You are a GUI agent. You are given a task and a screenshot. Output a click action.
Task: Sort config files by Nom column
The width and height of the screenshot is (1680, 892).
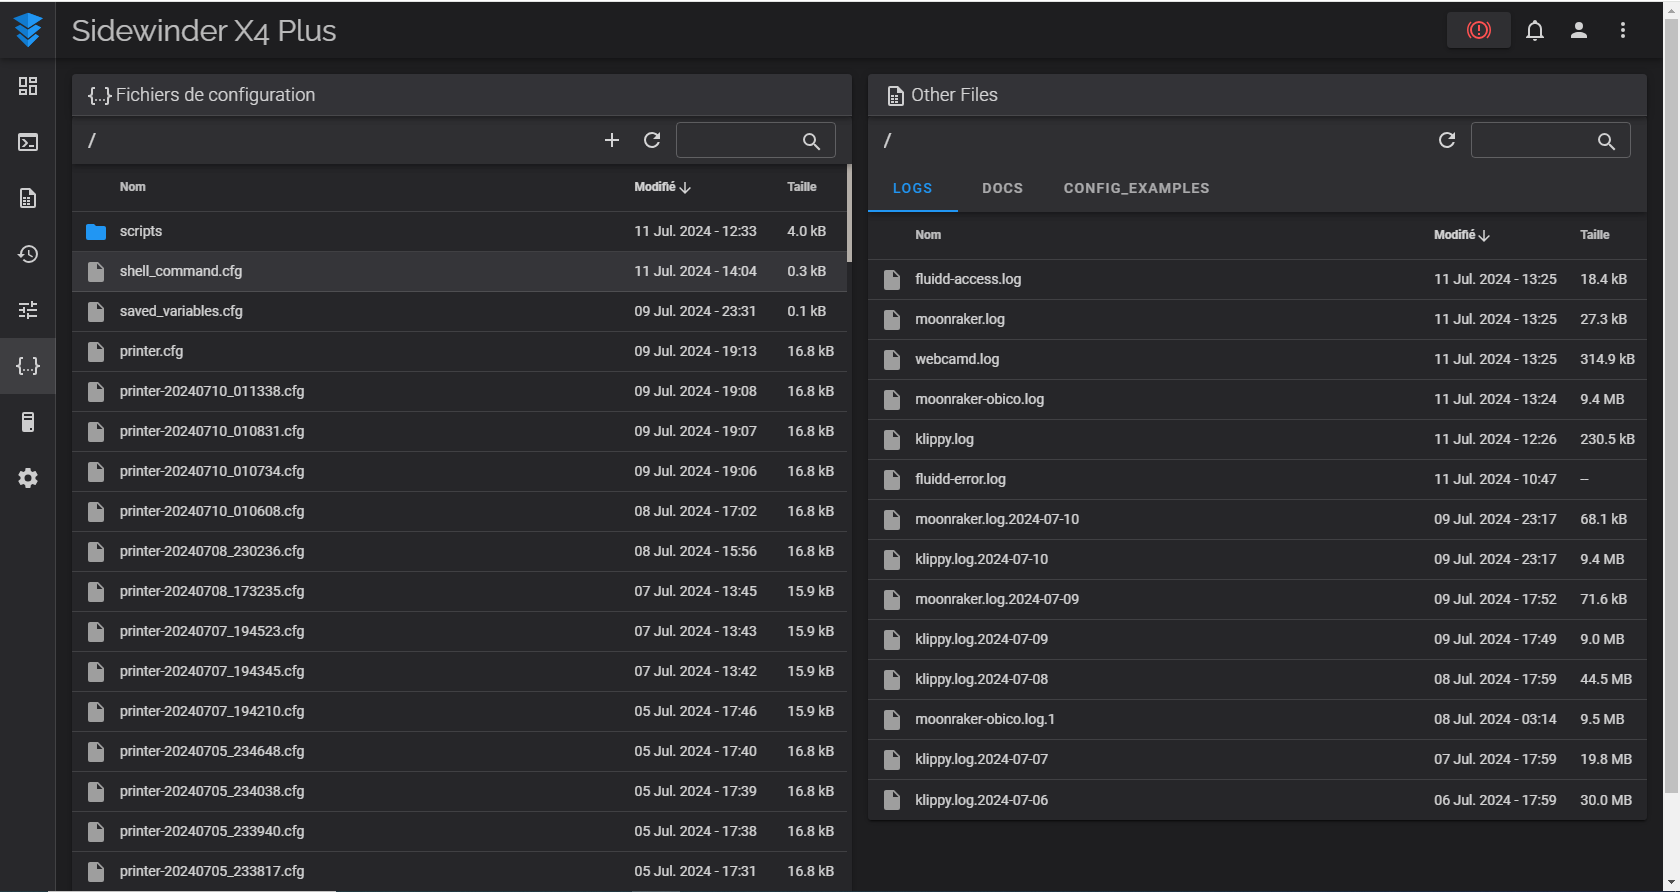pos(132,187)
